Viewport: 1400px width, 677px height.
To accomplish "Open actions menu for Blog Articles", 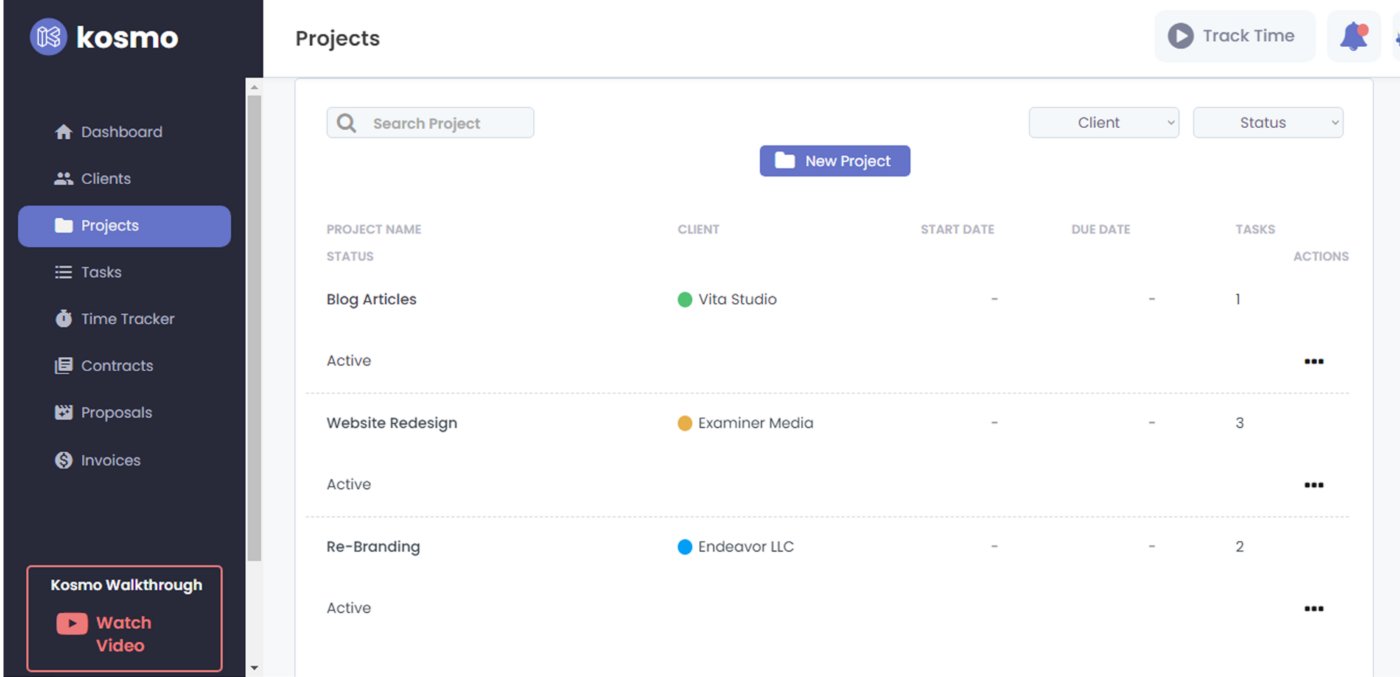I will tap(1313, 362).
